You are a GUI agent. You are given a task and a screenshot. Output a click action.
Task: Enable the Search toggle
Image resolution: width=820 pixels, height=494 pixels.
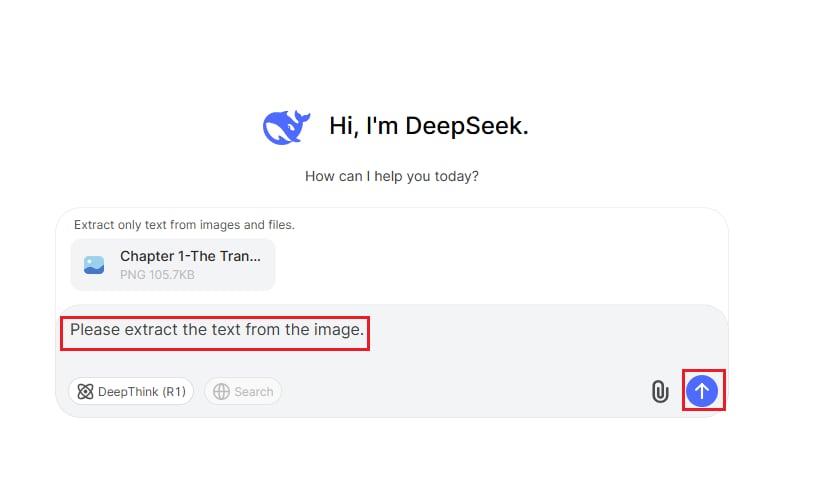click(243, 392)
